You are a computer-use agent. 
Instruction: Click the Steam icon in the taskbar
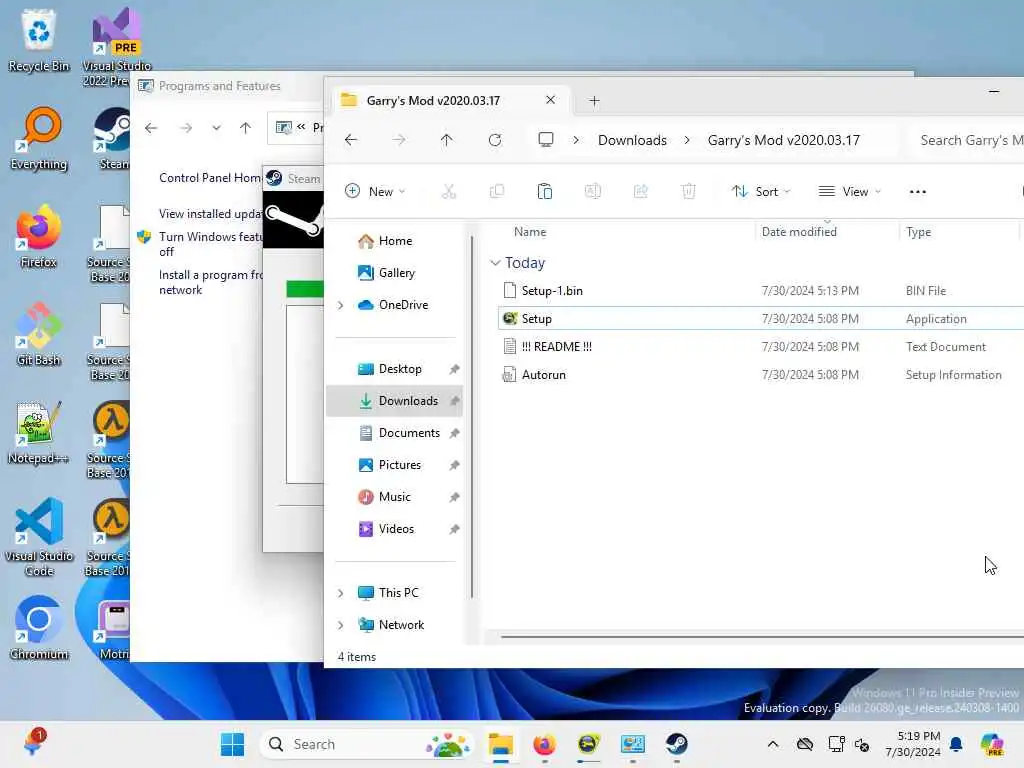coord(676,744)
